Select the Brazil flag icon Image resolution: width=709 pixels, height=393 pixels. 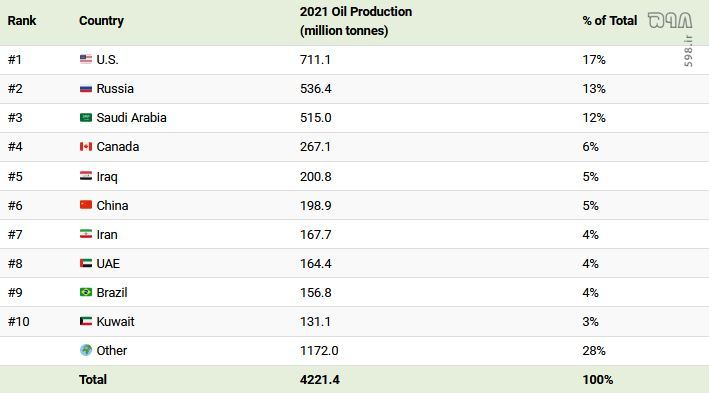(x=86, y=292)
